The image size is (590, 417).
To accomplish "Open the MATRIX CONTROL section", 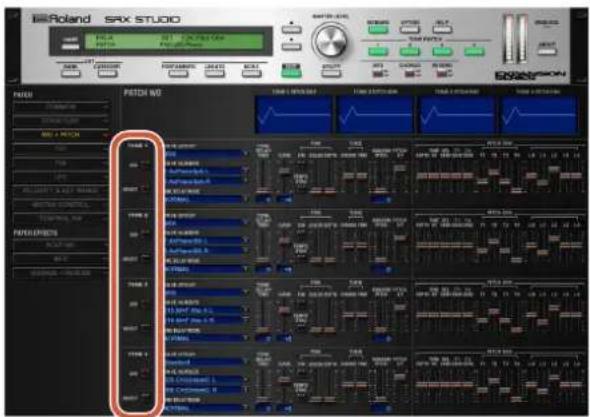I will click(x=61, y=205).
